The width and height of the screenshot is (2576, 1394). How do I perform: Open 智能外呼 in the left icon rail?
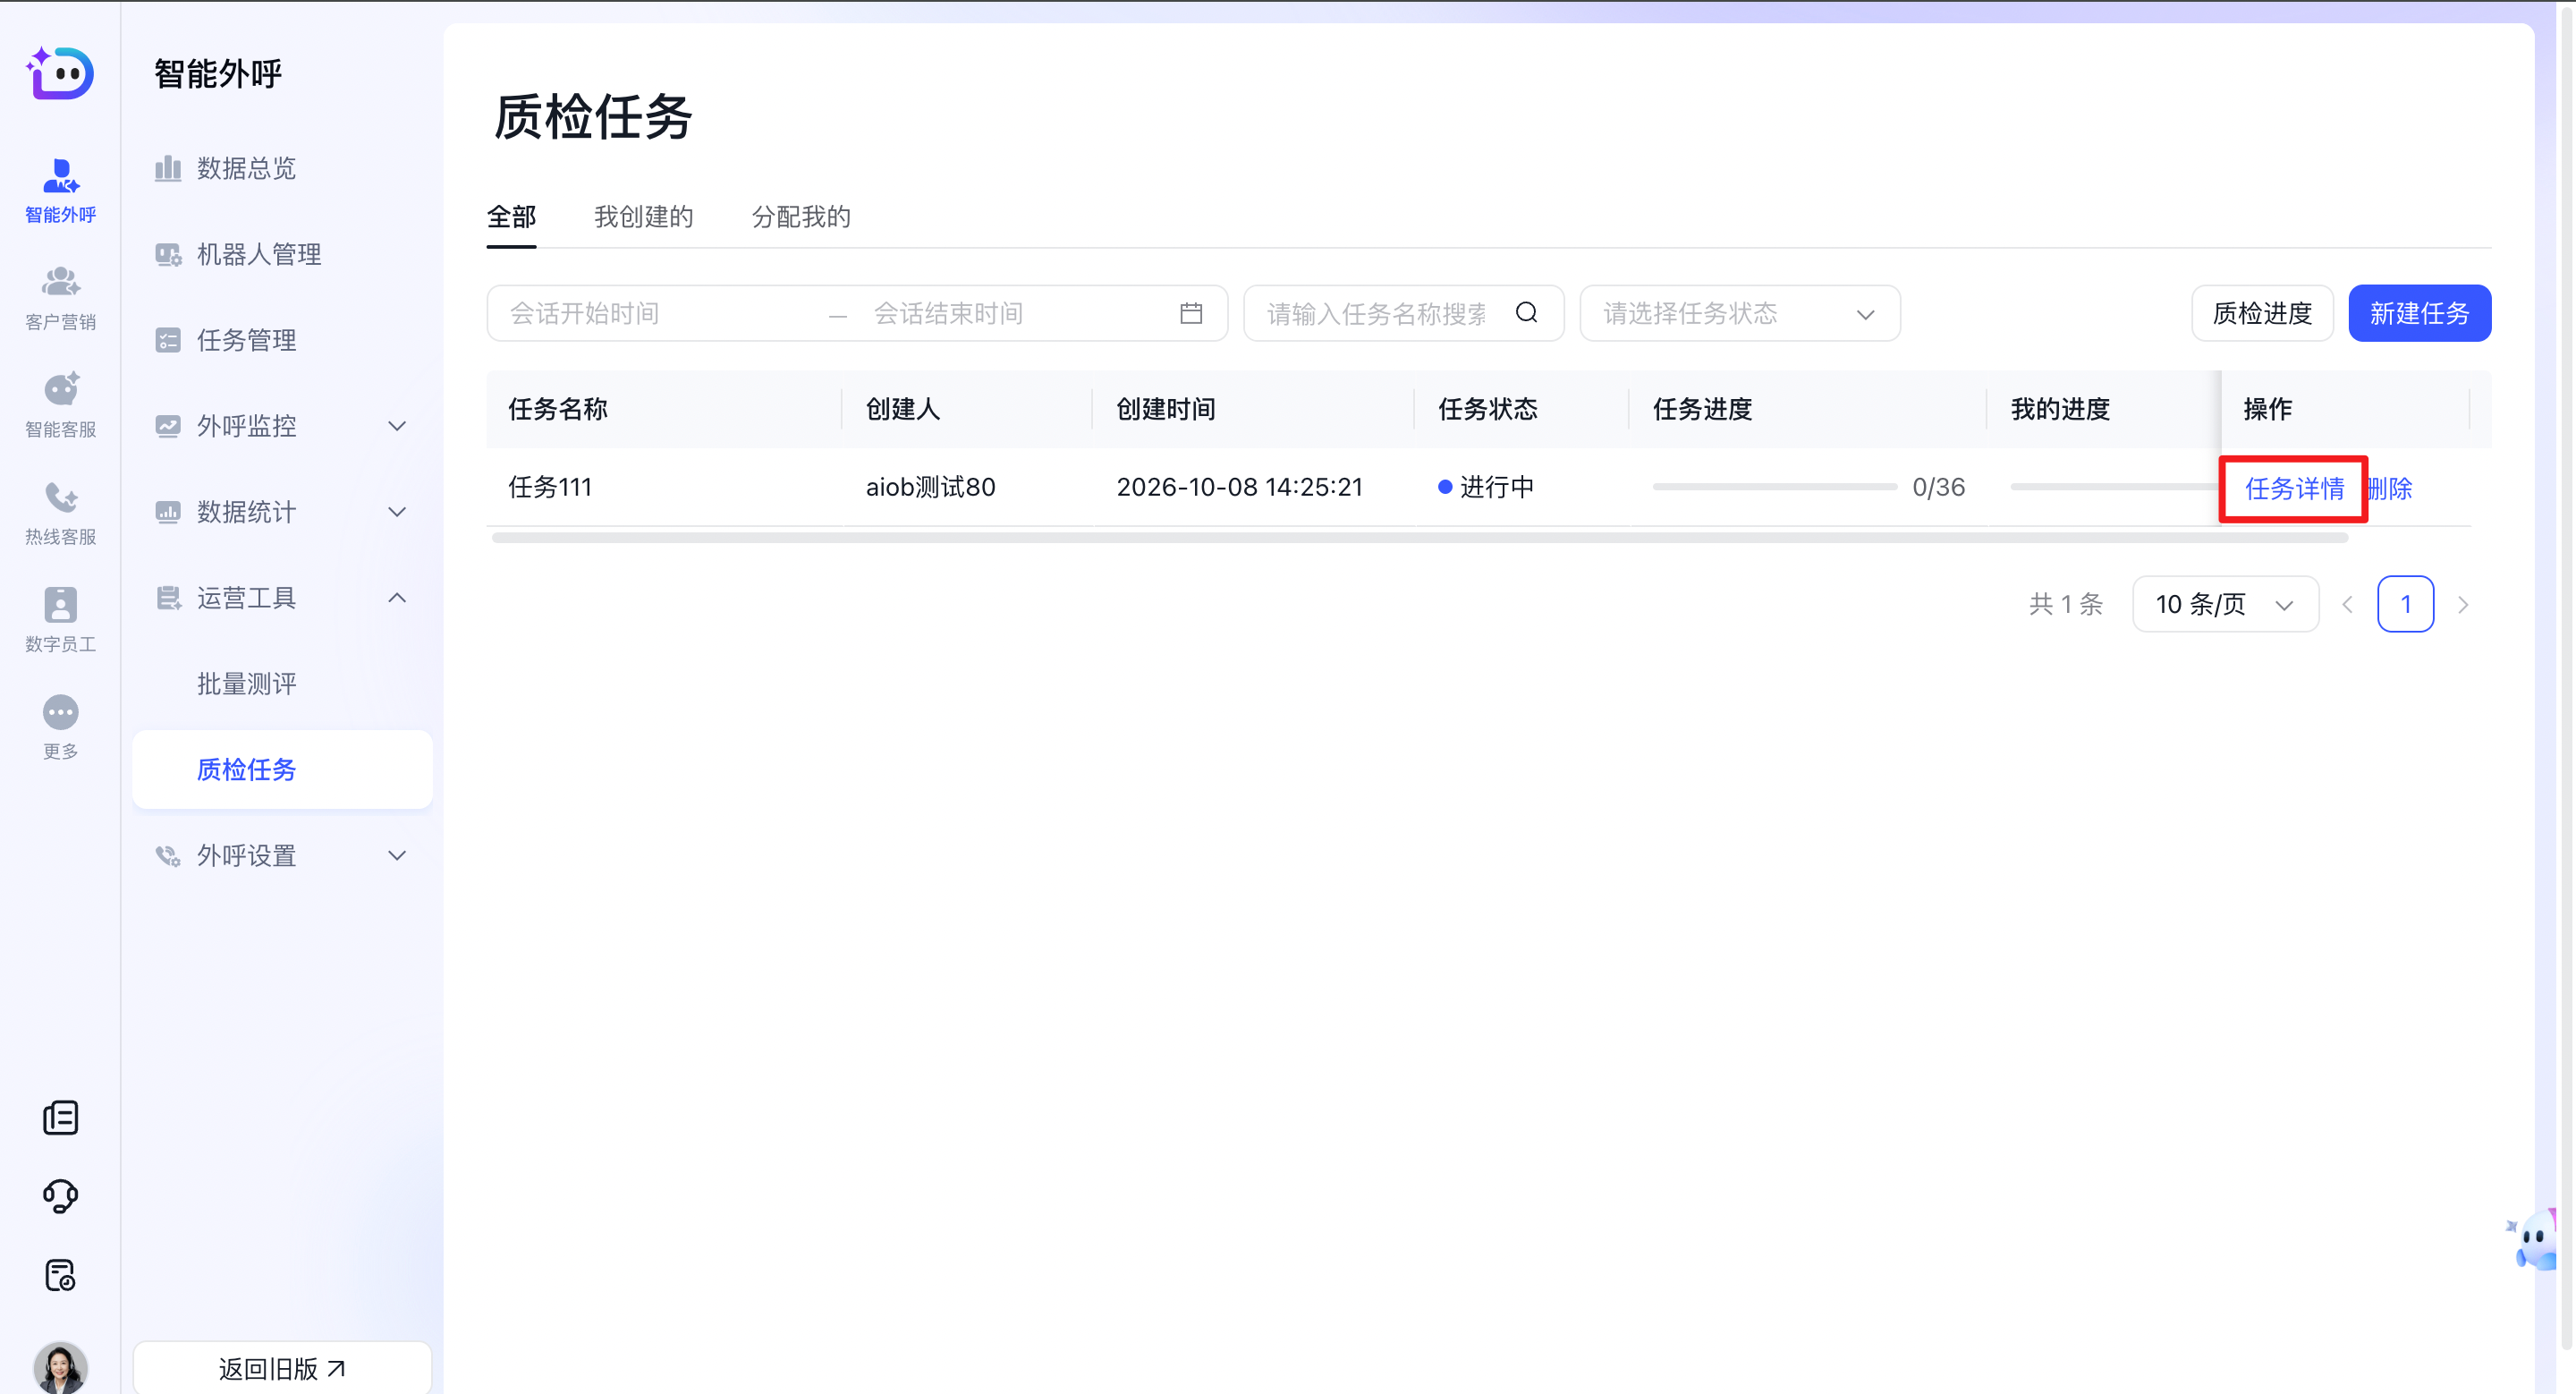coord(60,190)
